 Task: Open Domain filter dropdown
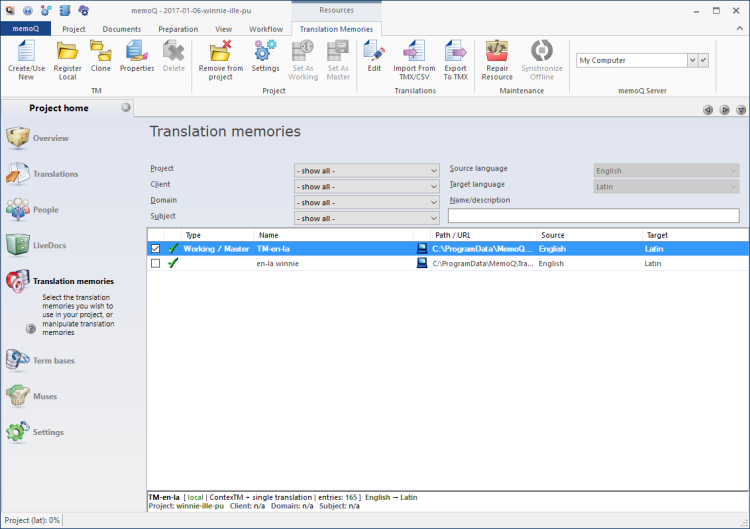(366, 202)
